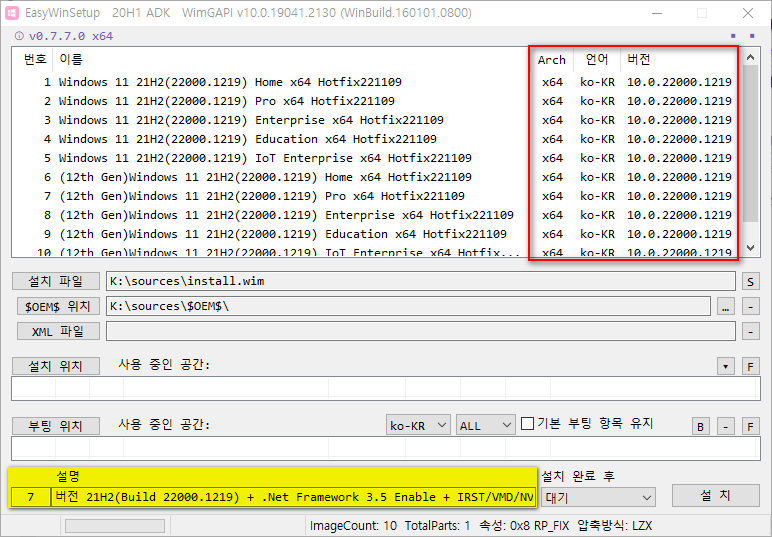The image size is (772, 537).
Task: Select row 8 (12th Gen) Enterprise x64
Action: pos(377,215)
